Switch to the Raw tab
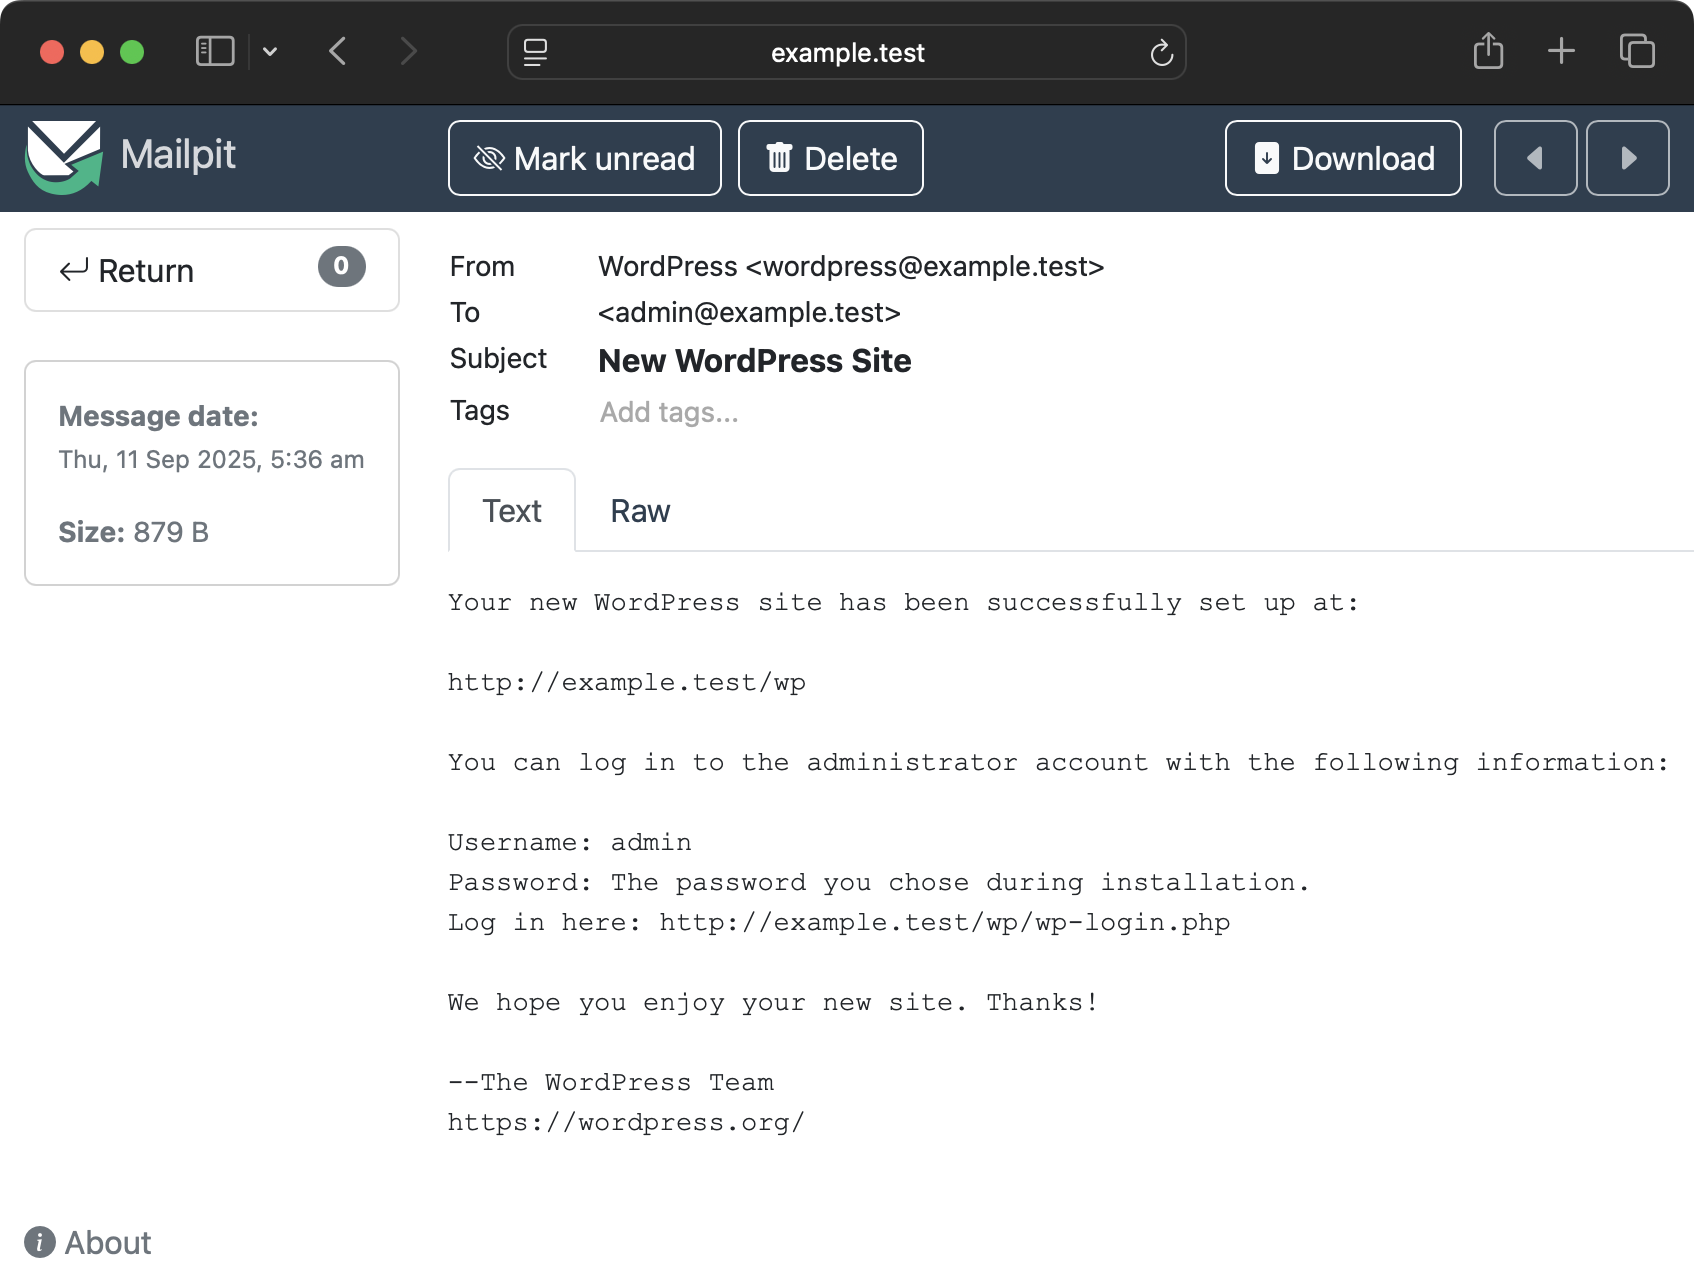Image resolution: width=1694 pixels, height=1282 pixels. pos(639,510)
